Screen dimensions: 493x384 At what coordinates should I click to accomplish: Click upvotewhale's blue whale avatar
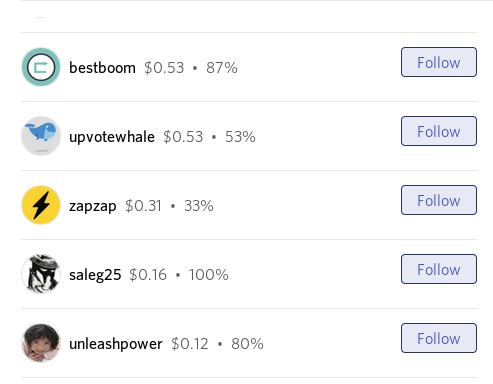coord(41,136)
